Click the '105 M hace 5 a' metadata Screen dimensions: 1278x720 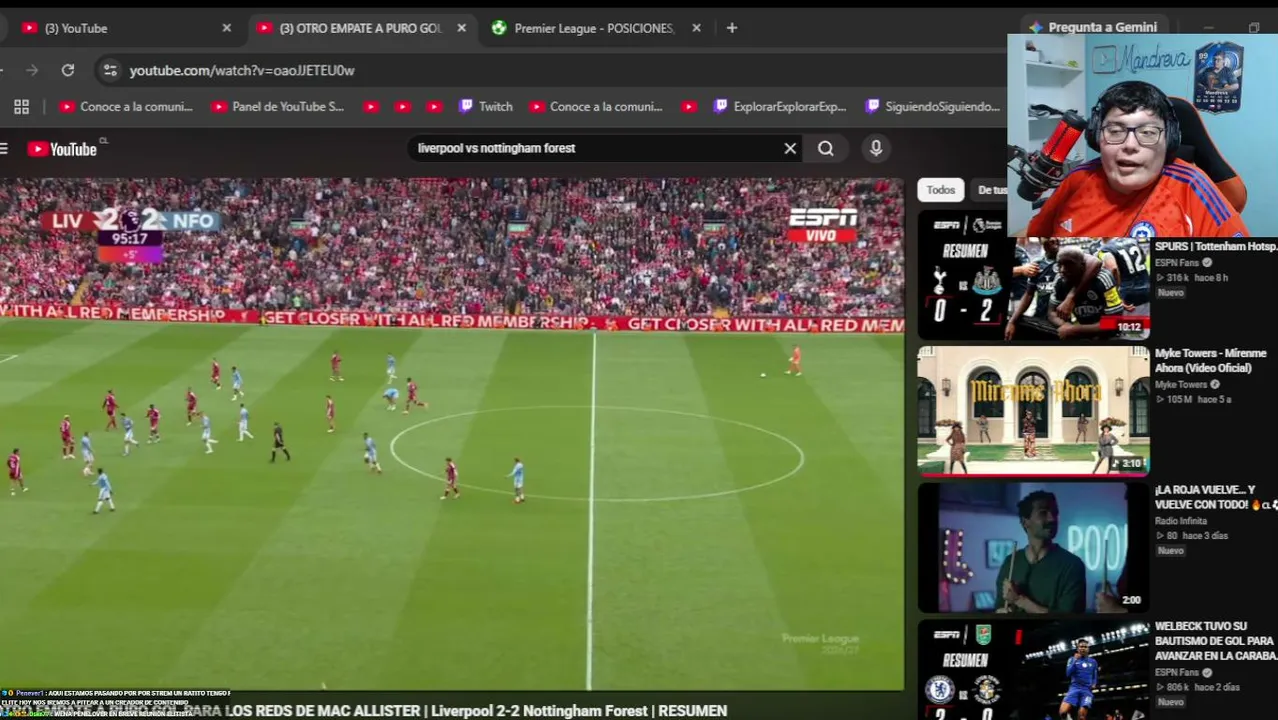tap(1194, 399)
